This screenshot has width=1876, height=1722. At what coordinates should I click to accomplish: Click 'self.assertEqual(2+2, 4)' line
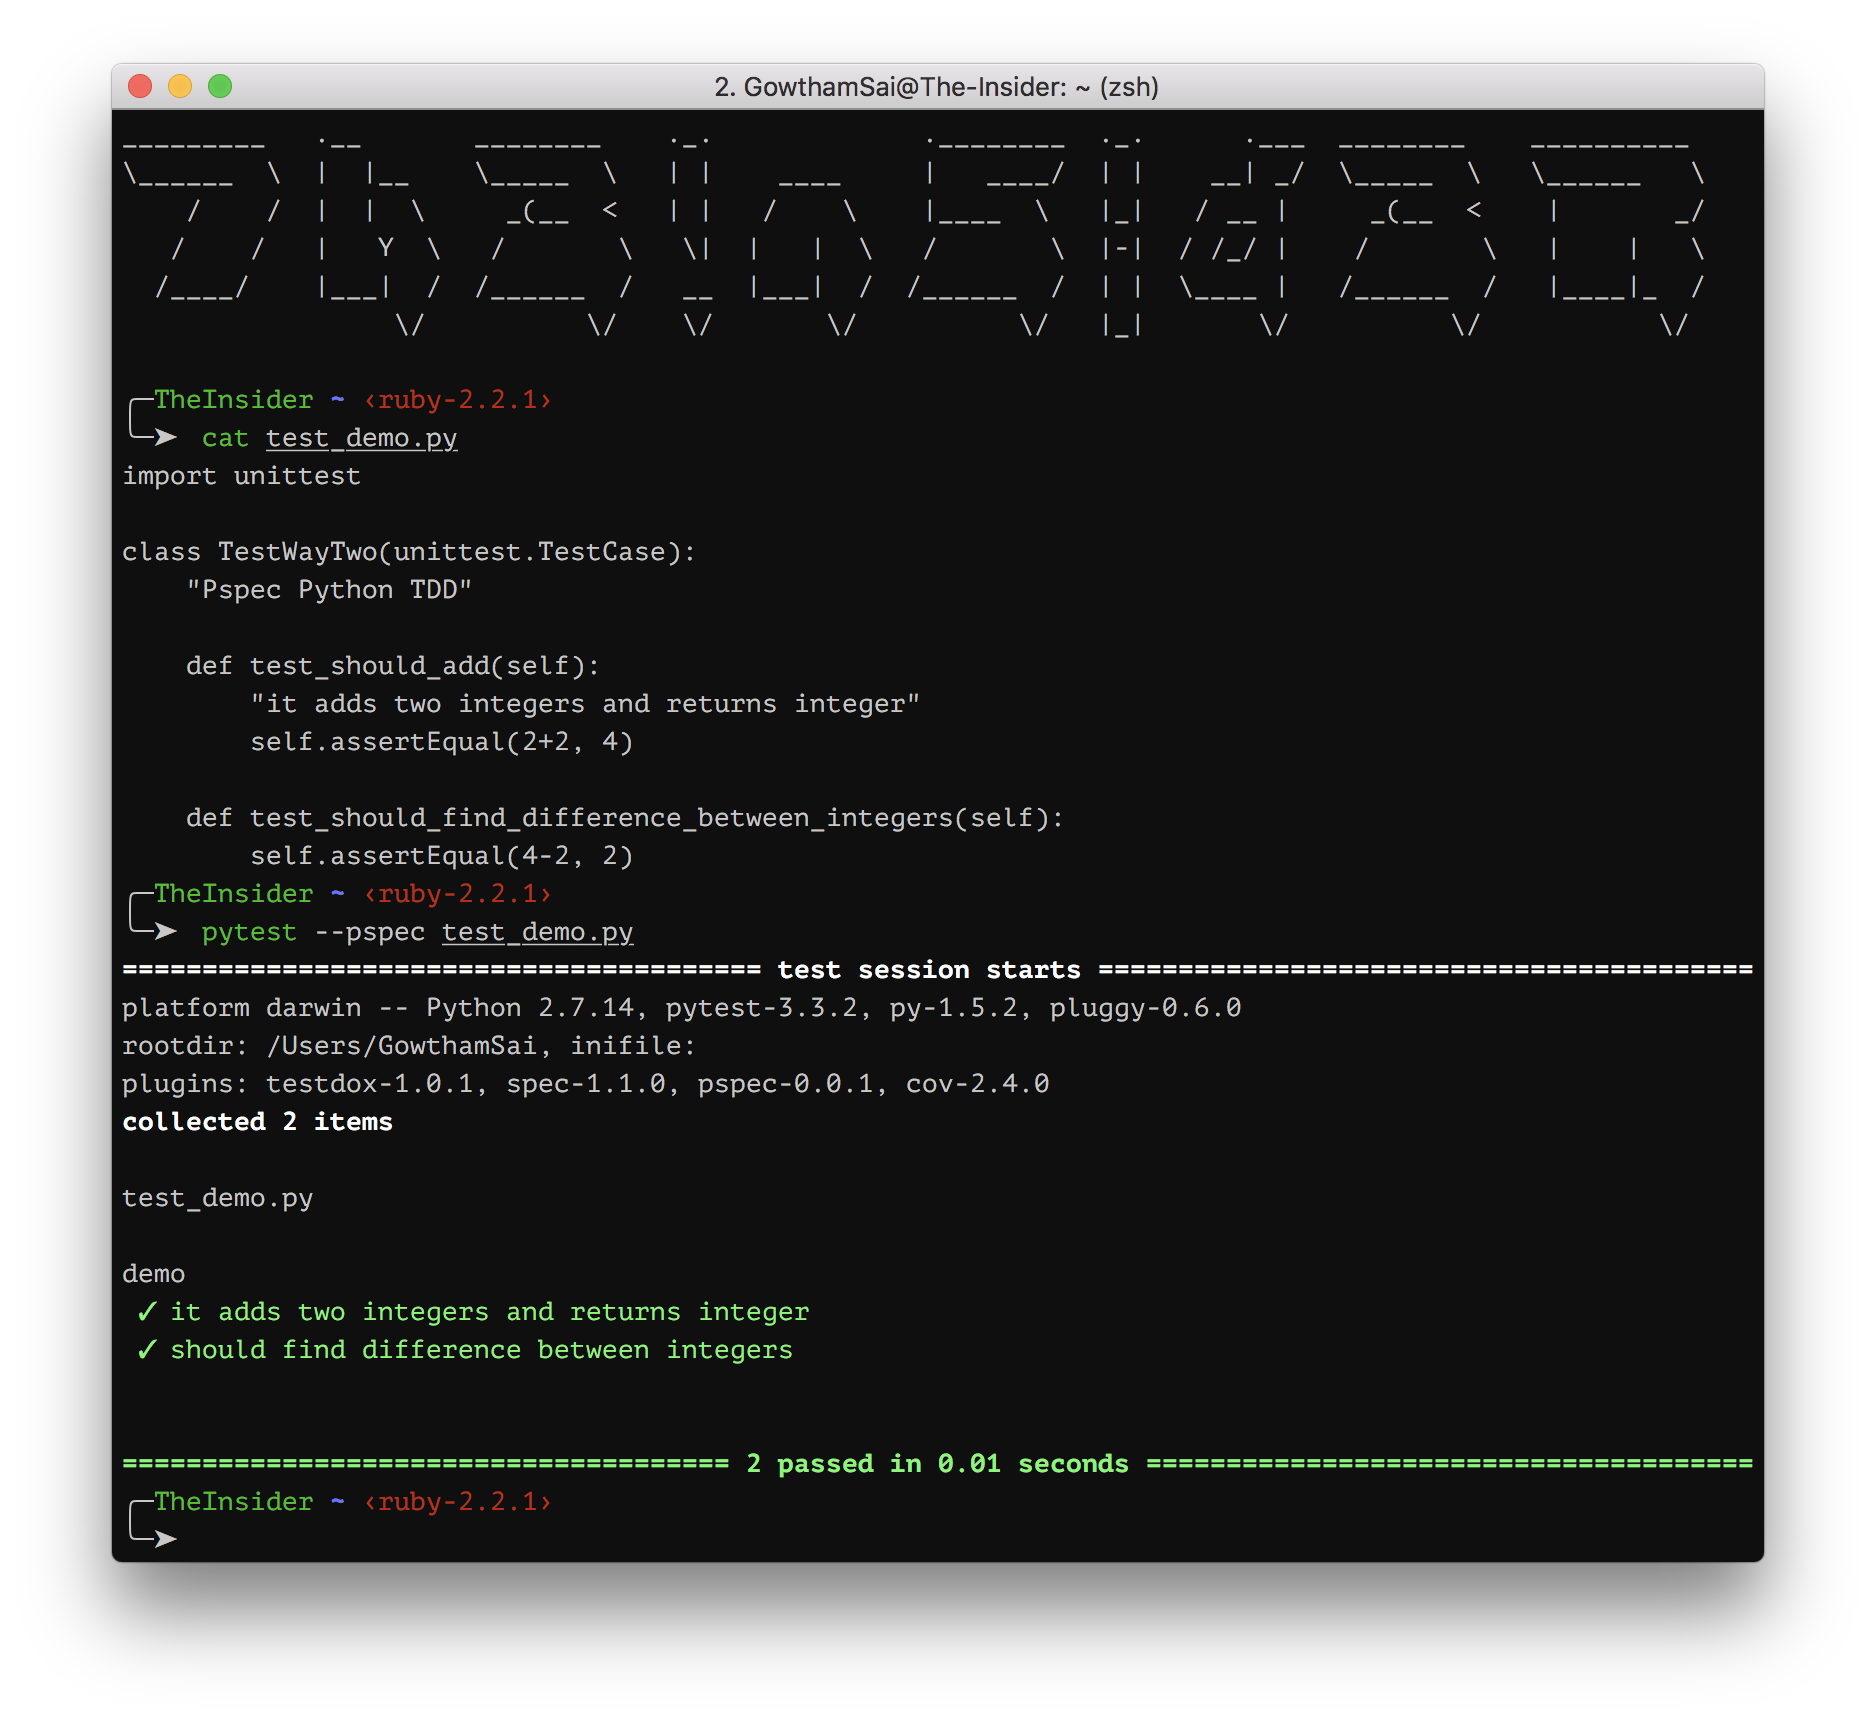click(x=441, y=742)
